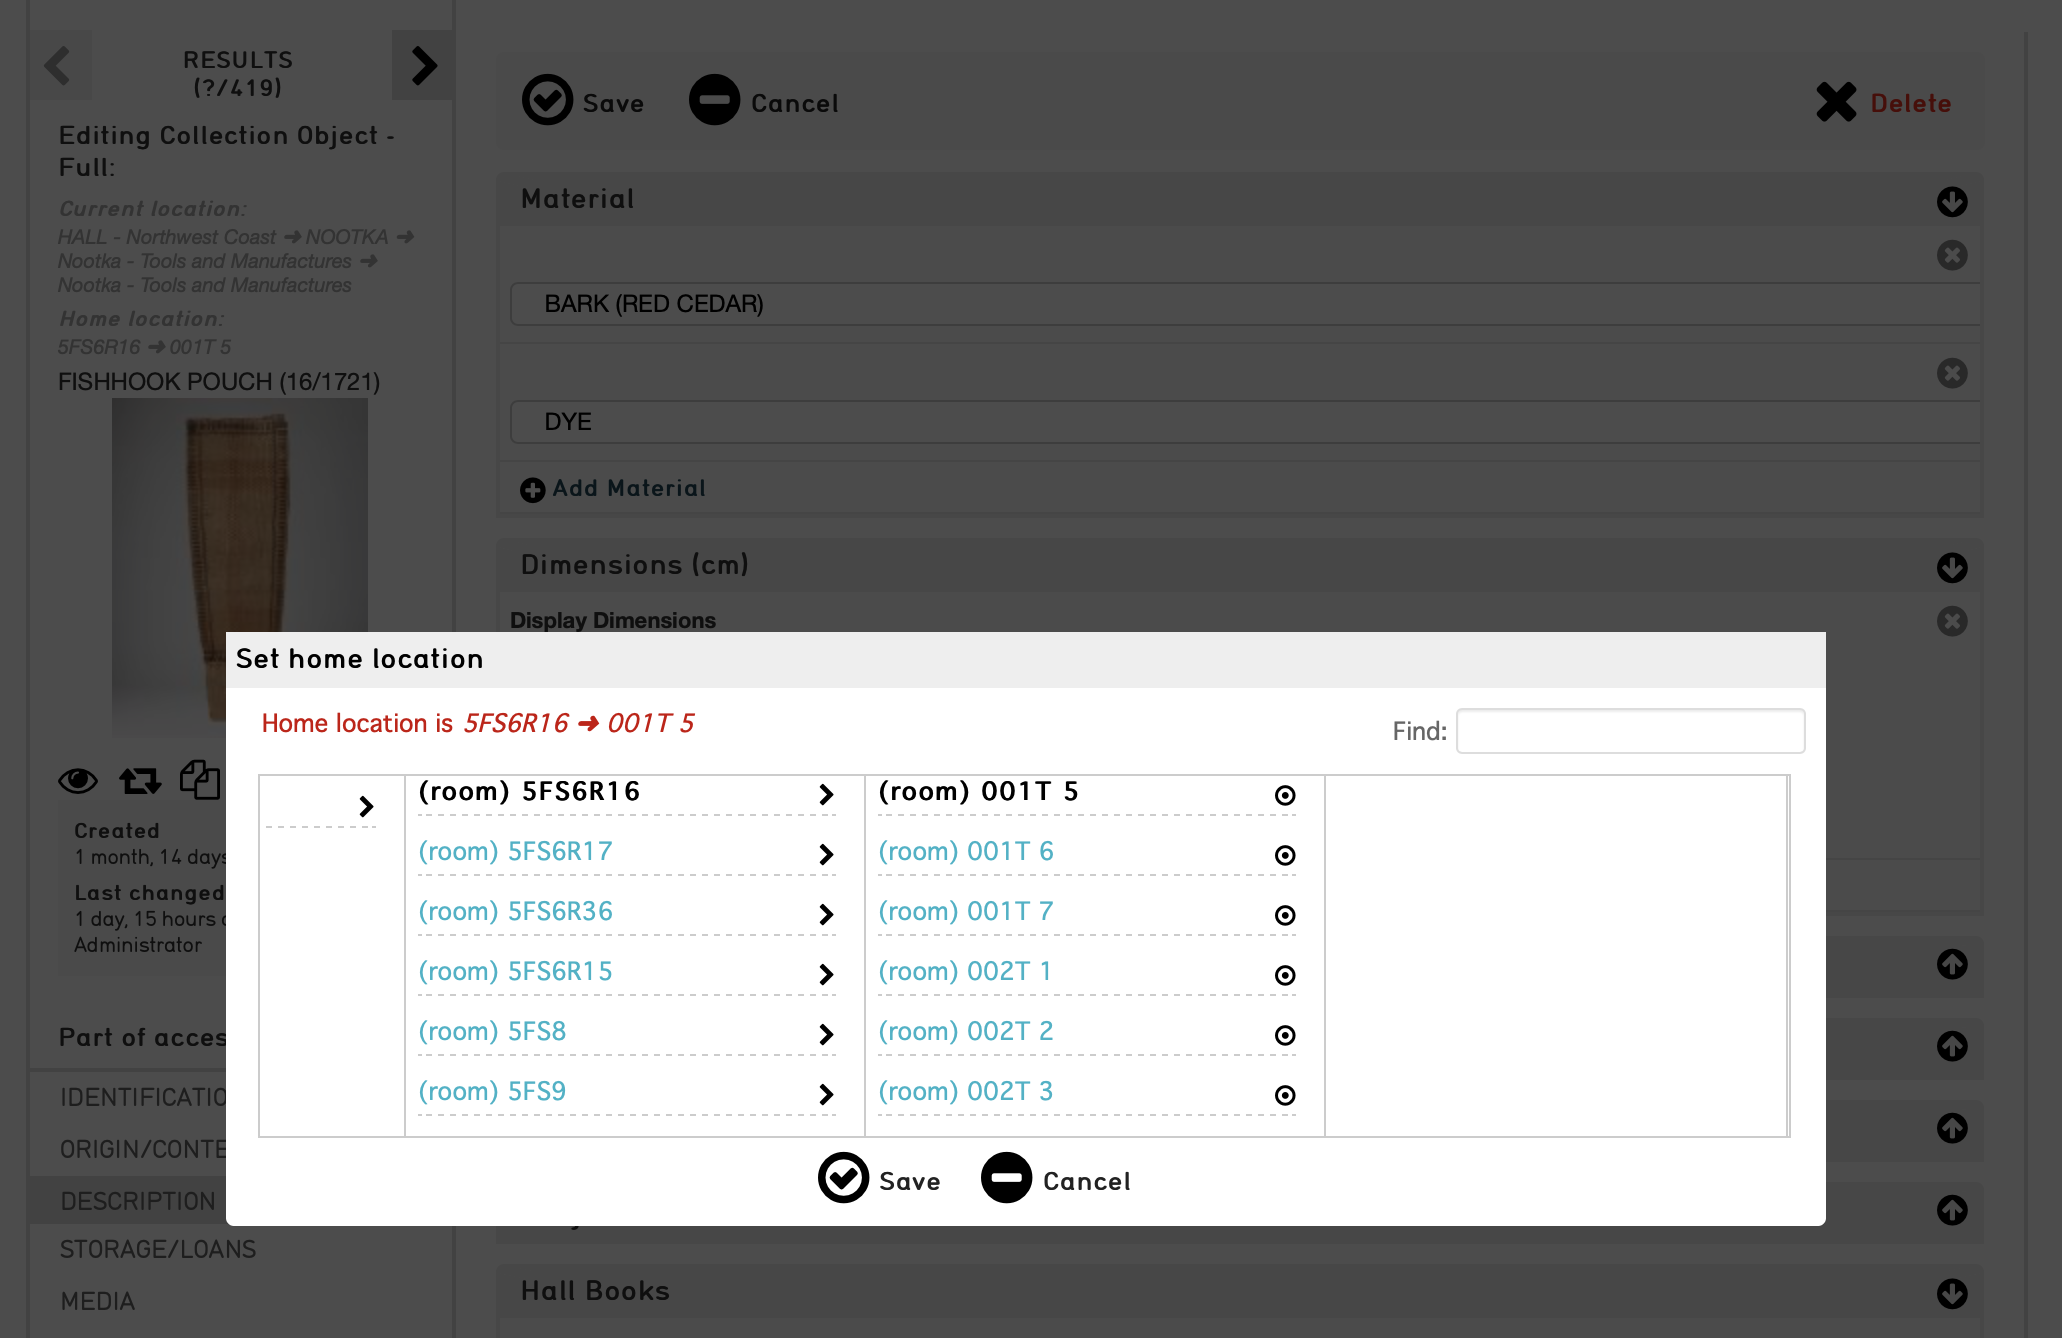2062x1338 pixels.
Task: Select radio for room 002T 3
Action: click(1285, 1095)
